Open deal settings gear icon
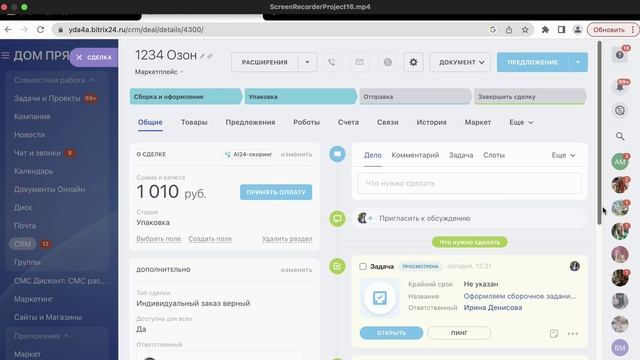 click(413, 62)
